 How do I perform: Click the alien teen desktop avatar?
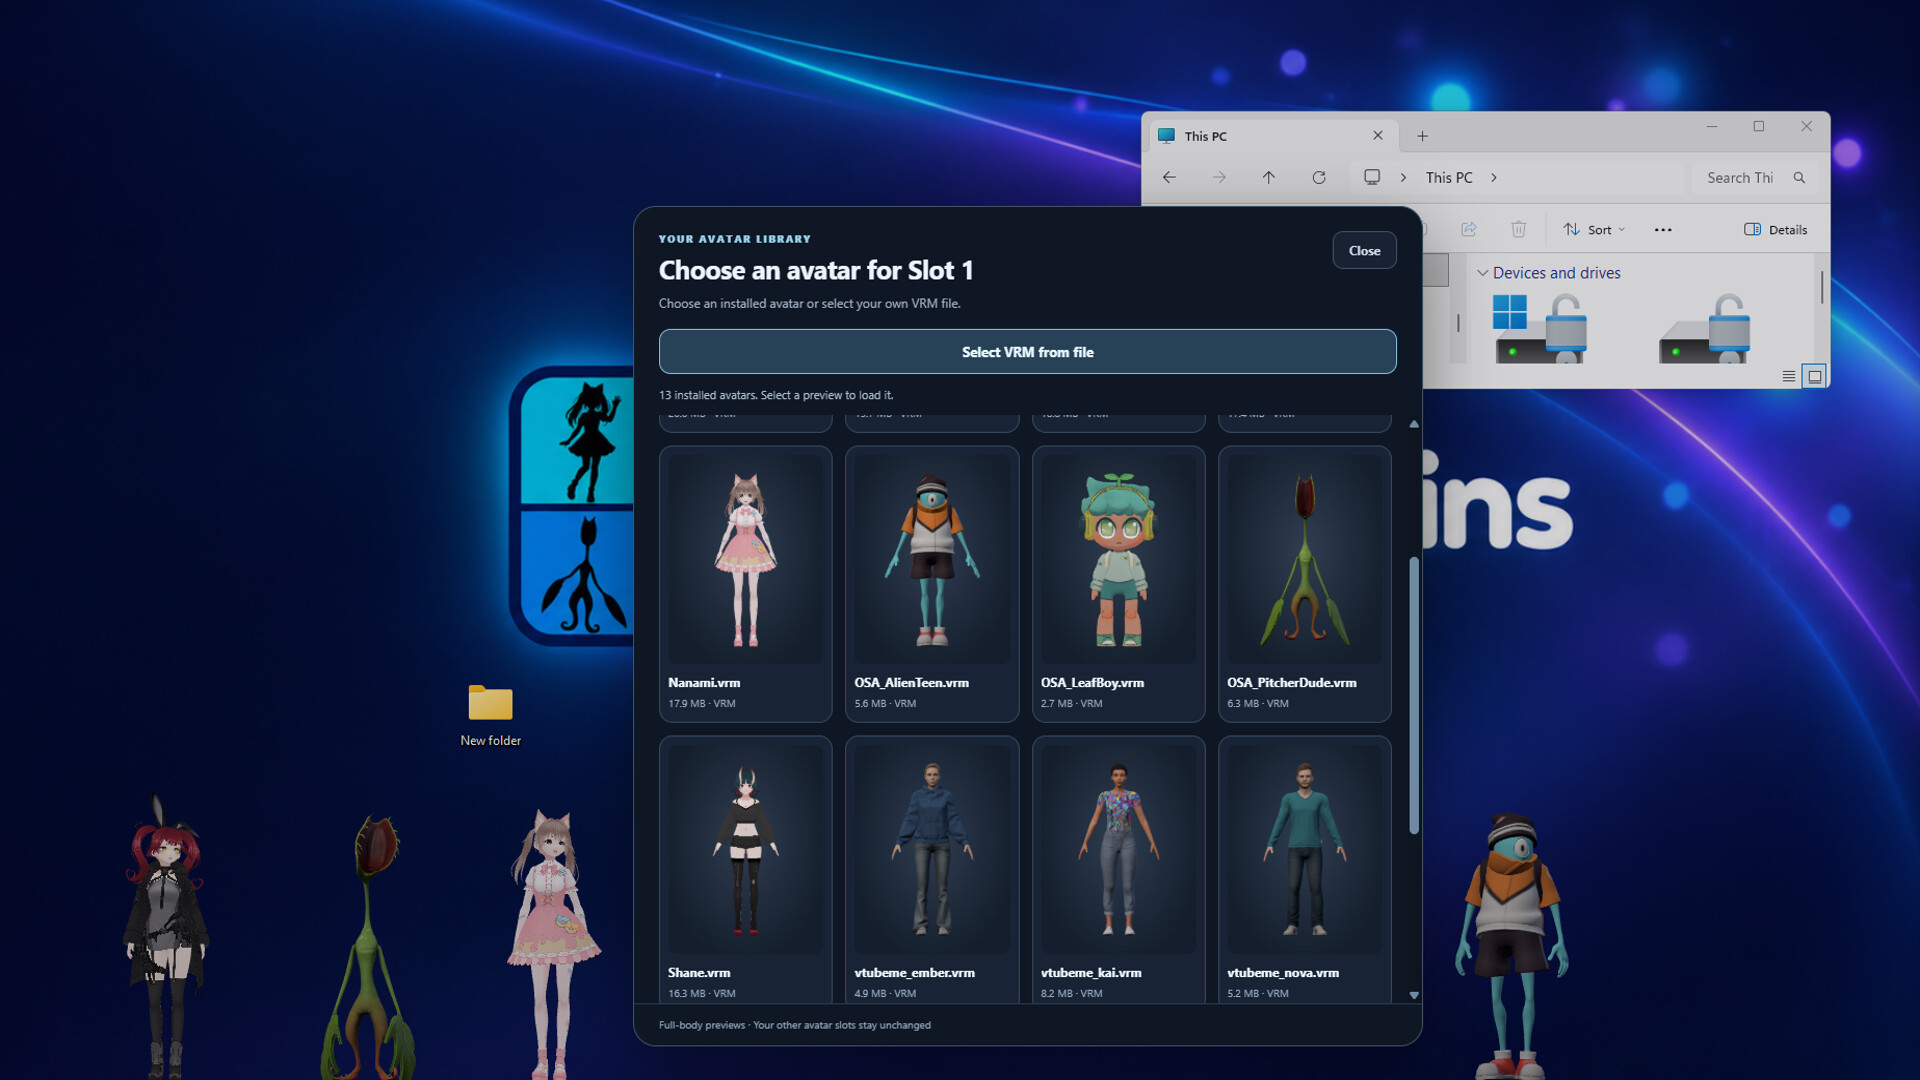coord(1512,945)
